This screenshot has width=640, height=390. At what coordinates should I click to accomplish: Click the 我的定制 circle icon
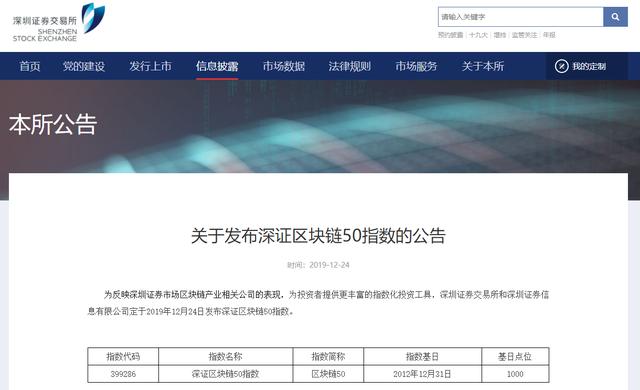(561, 66)
